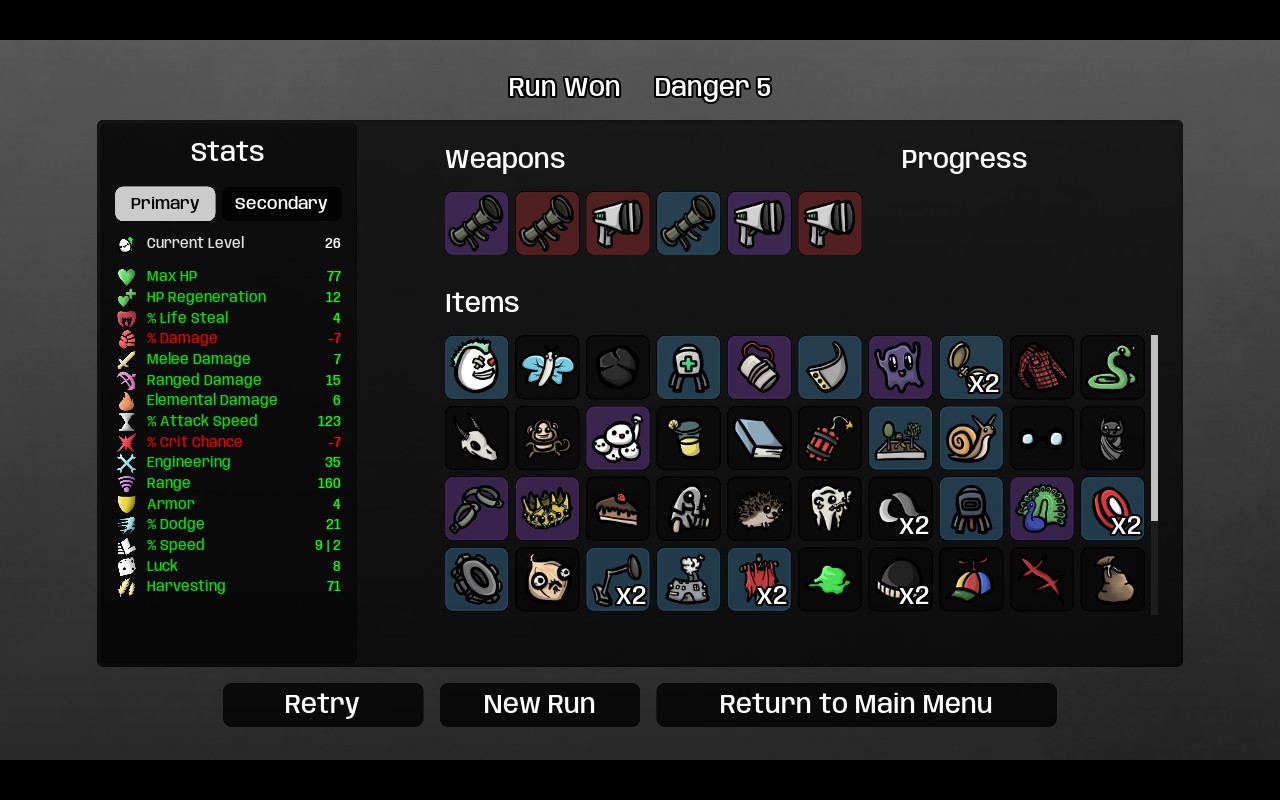Click the snail item icon
1280x800 pixels.
pyautogui.click(x=971, y=438)
